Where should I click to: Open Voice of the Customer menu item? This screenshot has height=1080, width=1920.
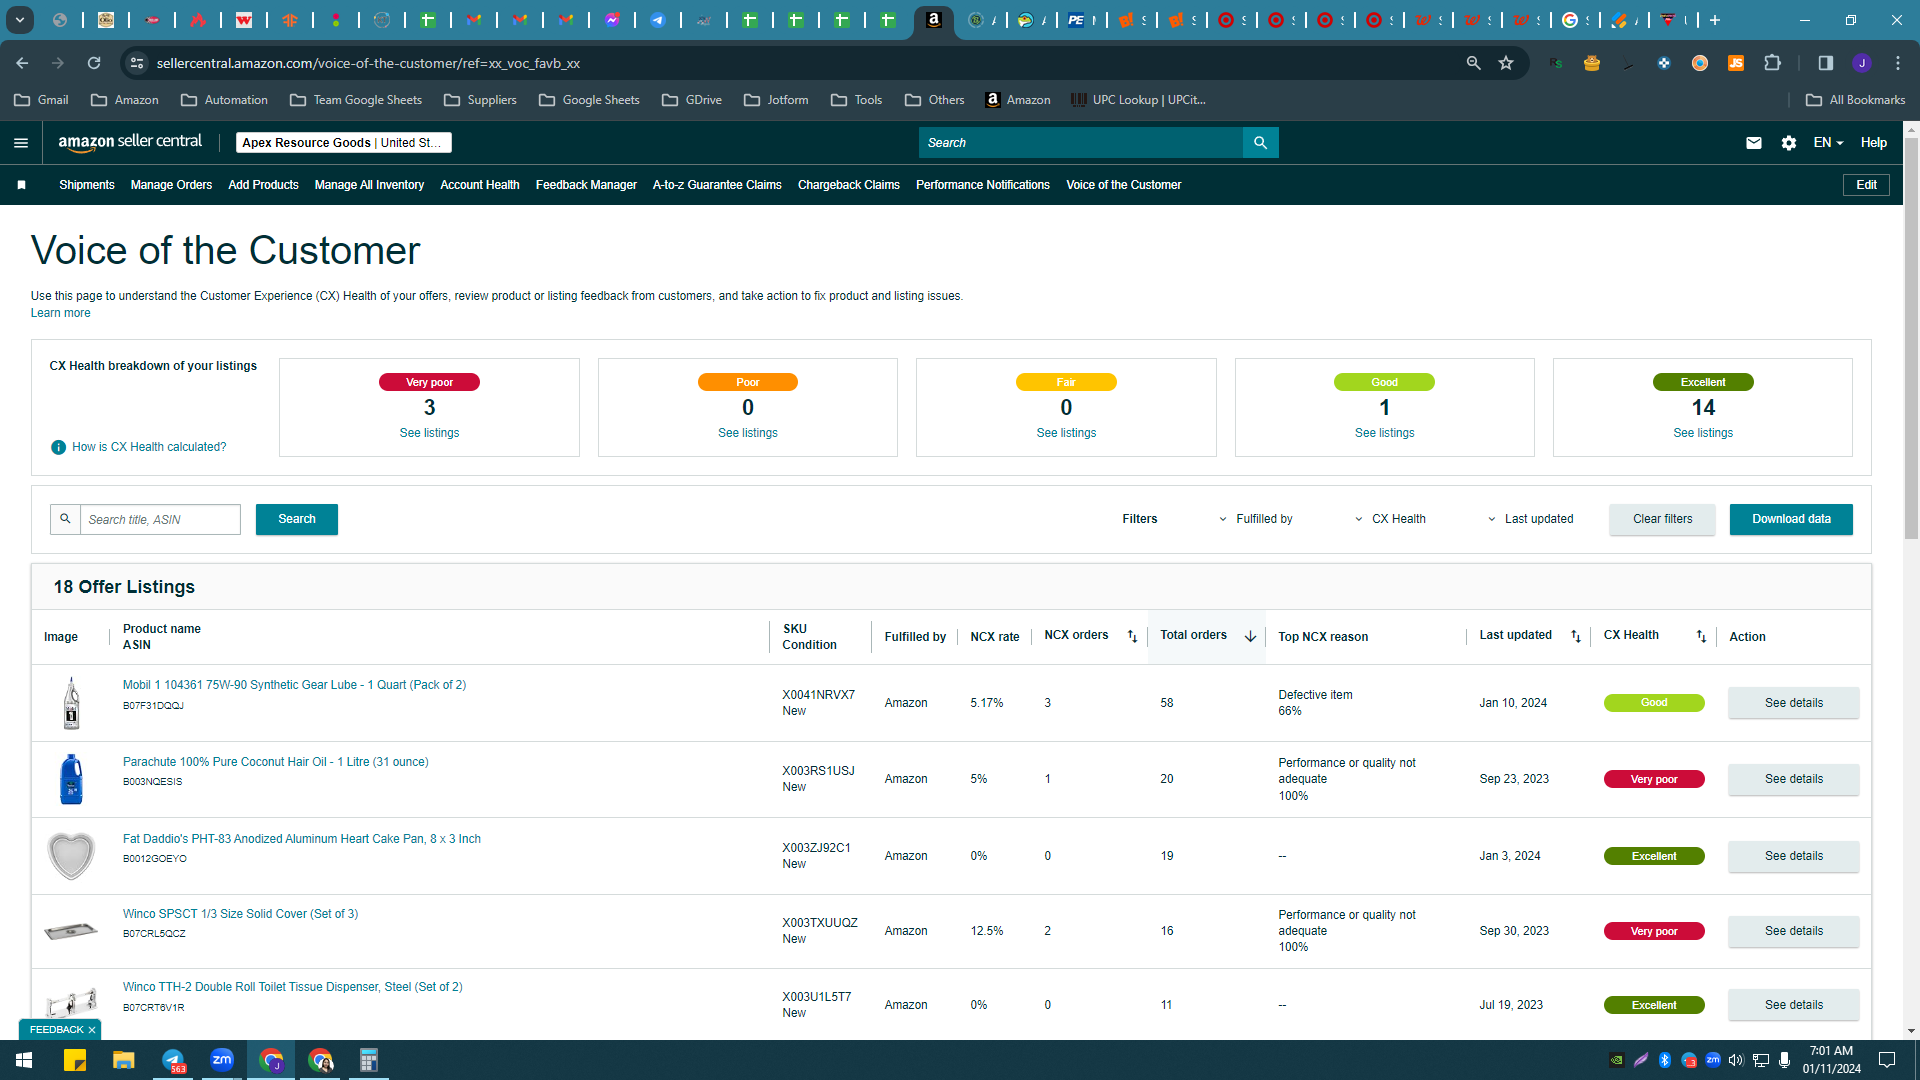coord(1123,185)
